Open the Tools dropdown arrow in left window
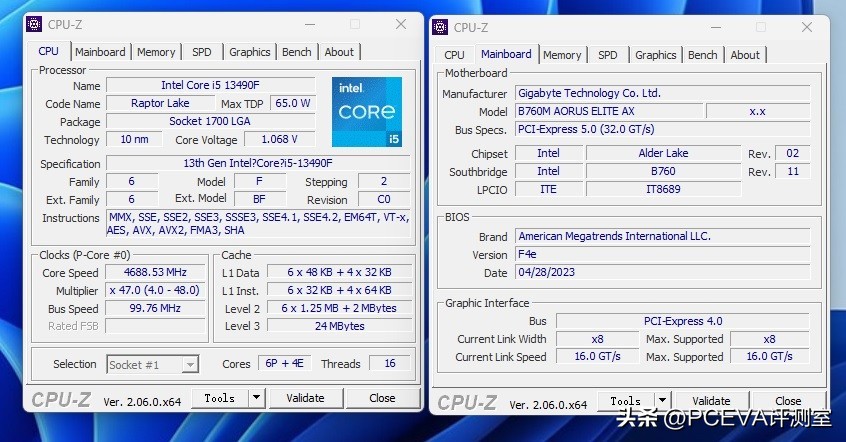 pyautogui.click(x=257, y=398)
